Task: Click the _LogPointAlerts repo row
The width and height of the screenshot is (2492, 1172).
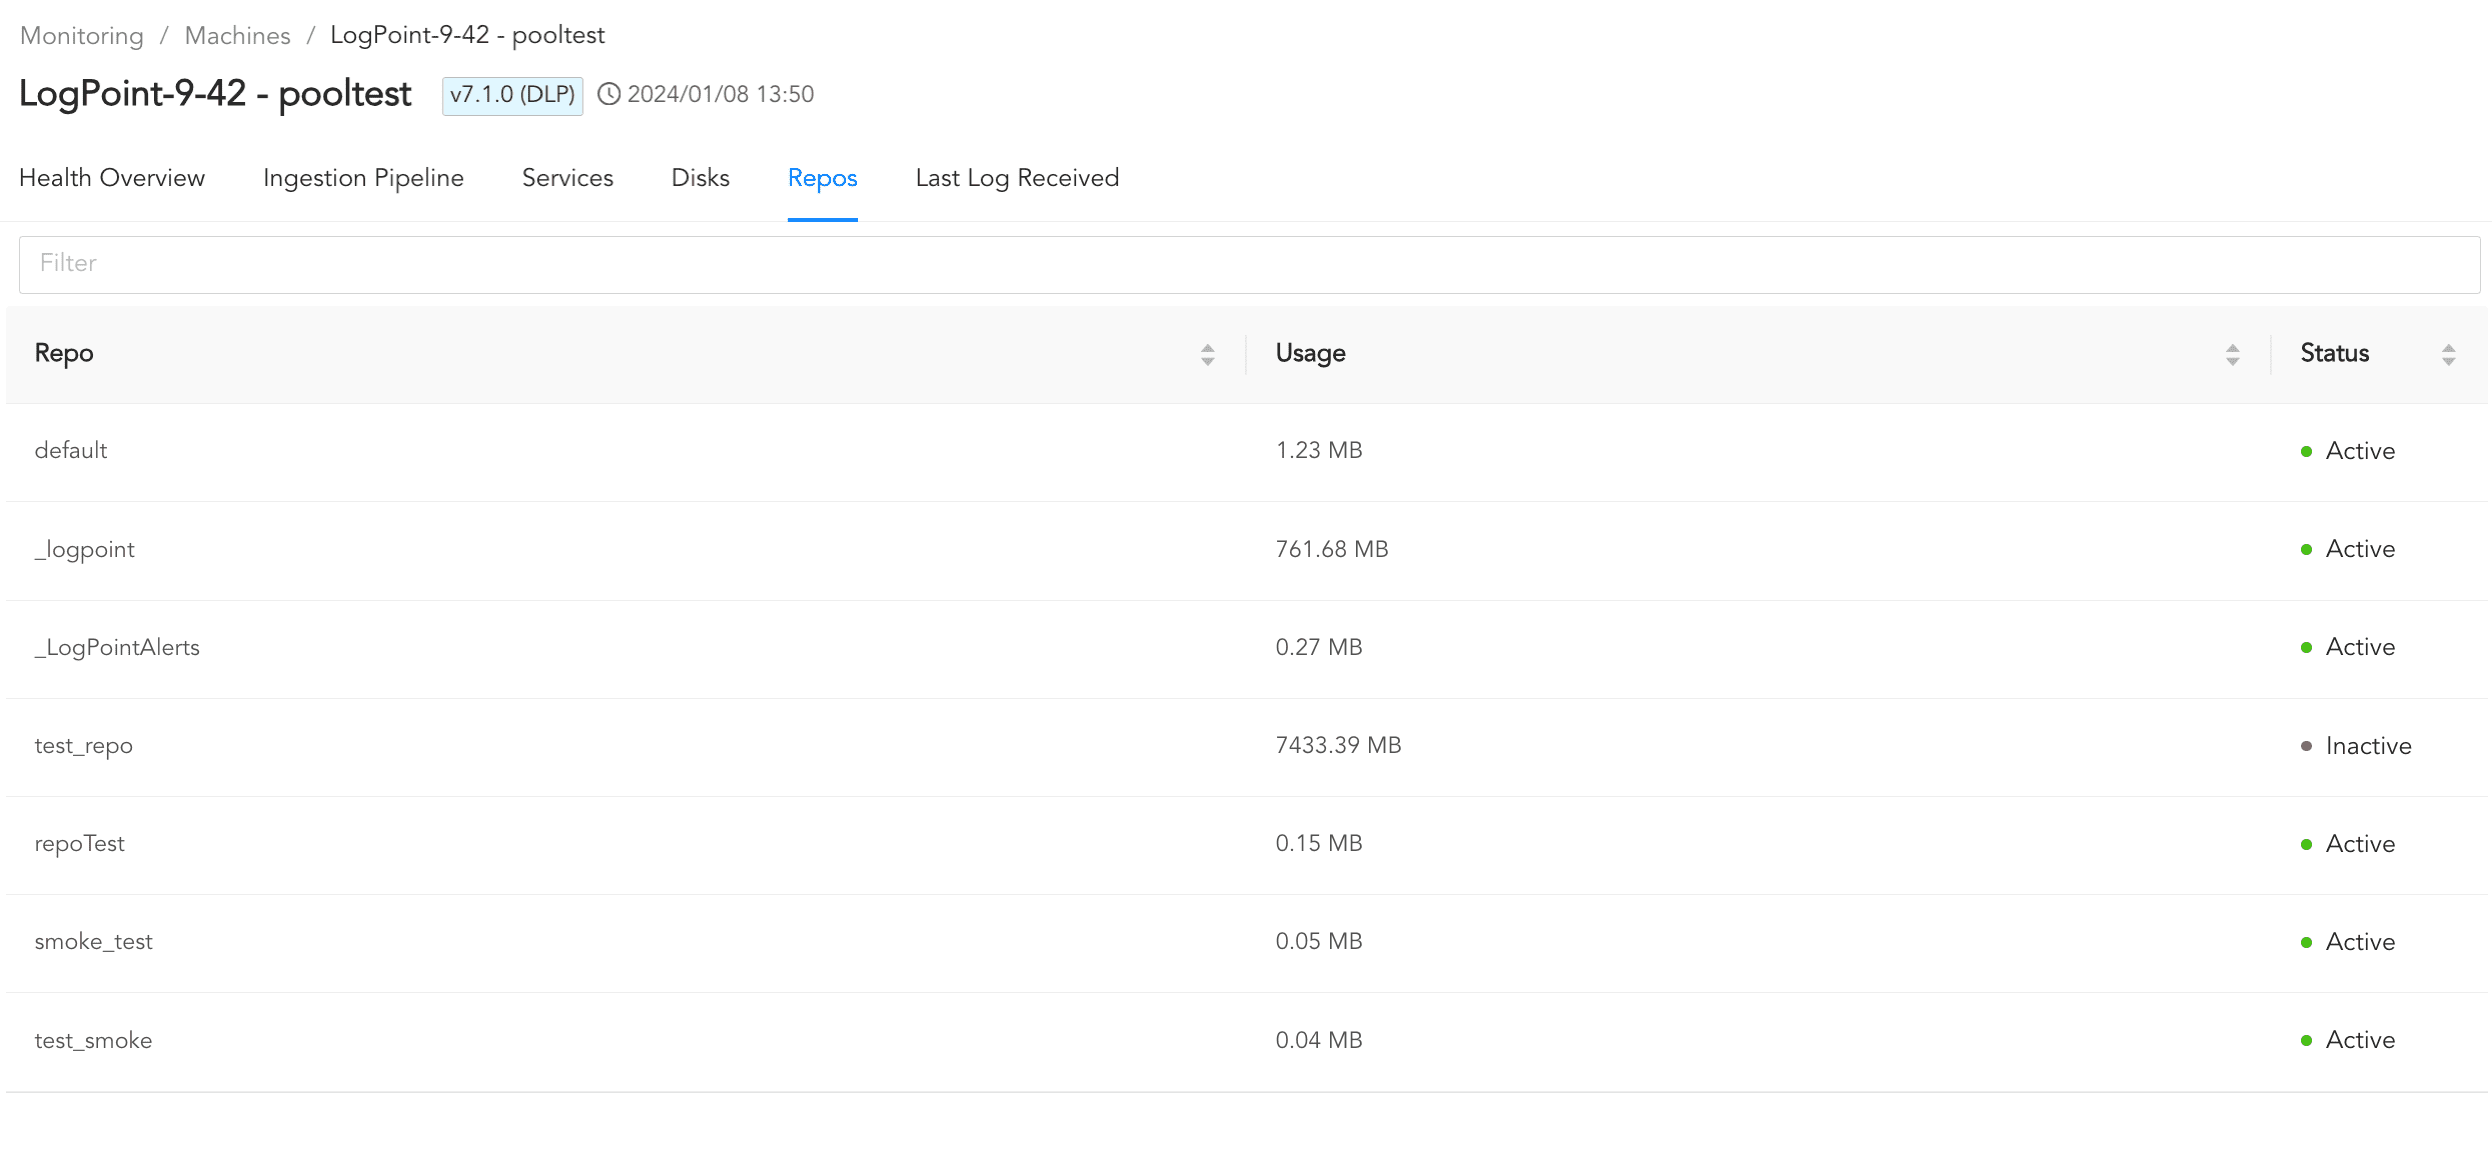Action: (117, 648)
